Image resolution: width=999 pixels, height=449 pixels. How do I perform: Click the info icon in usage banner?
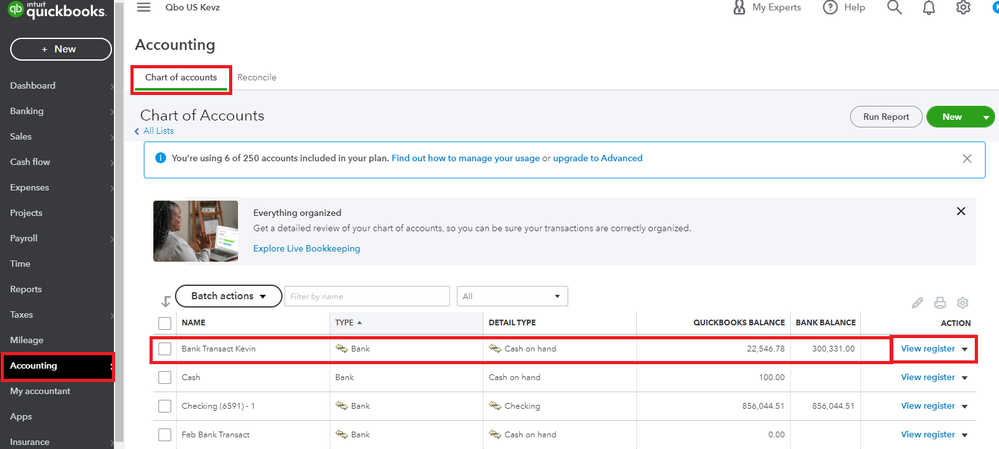(x=161, y=158)
